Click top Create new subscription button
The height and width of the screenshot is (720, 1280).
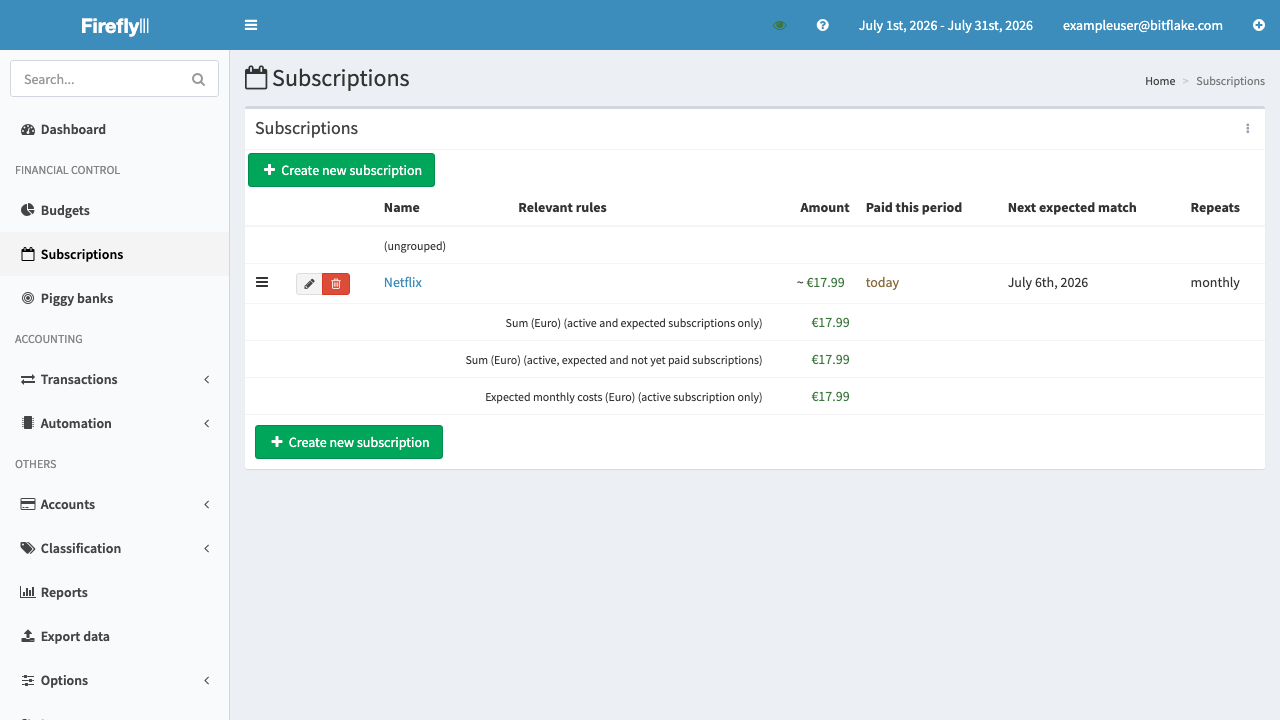(341, 170)
